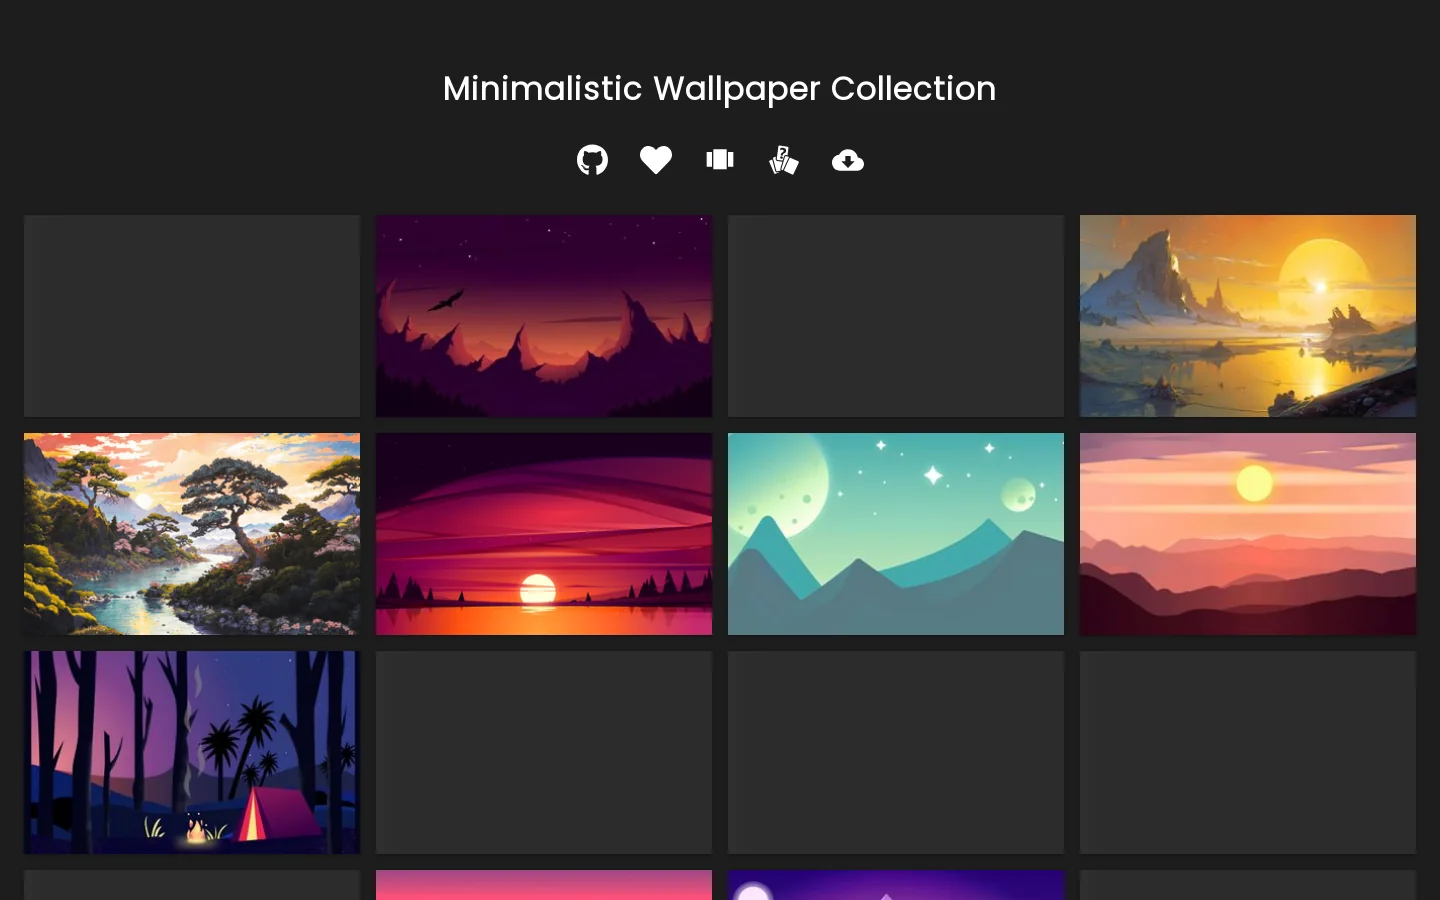
Task: Select the pine trees and river landscape wallpaper
Action: click(x=192, y=534)
